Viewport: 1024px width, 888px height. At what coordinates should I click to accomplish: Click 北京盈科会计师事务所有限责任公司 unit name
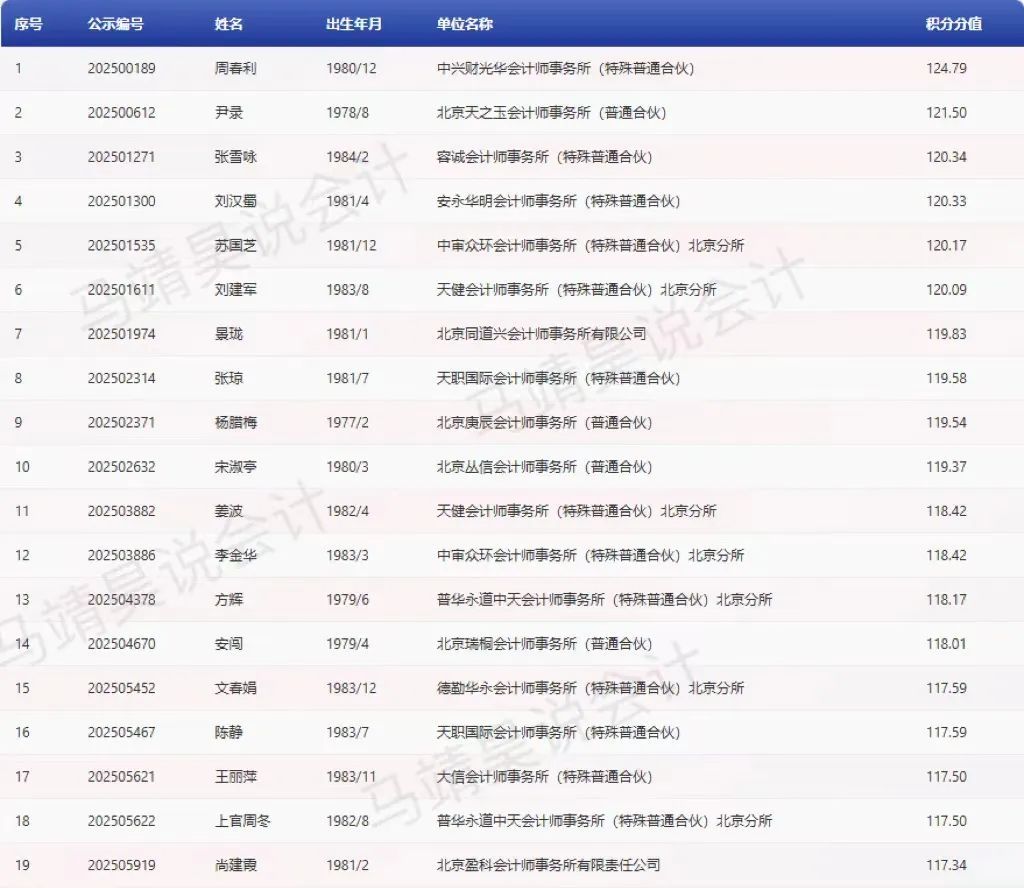[x=549, y=865]
